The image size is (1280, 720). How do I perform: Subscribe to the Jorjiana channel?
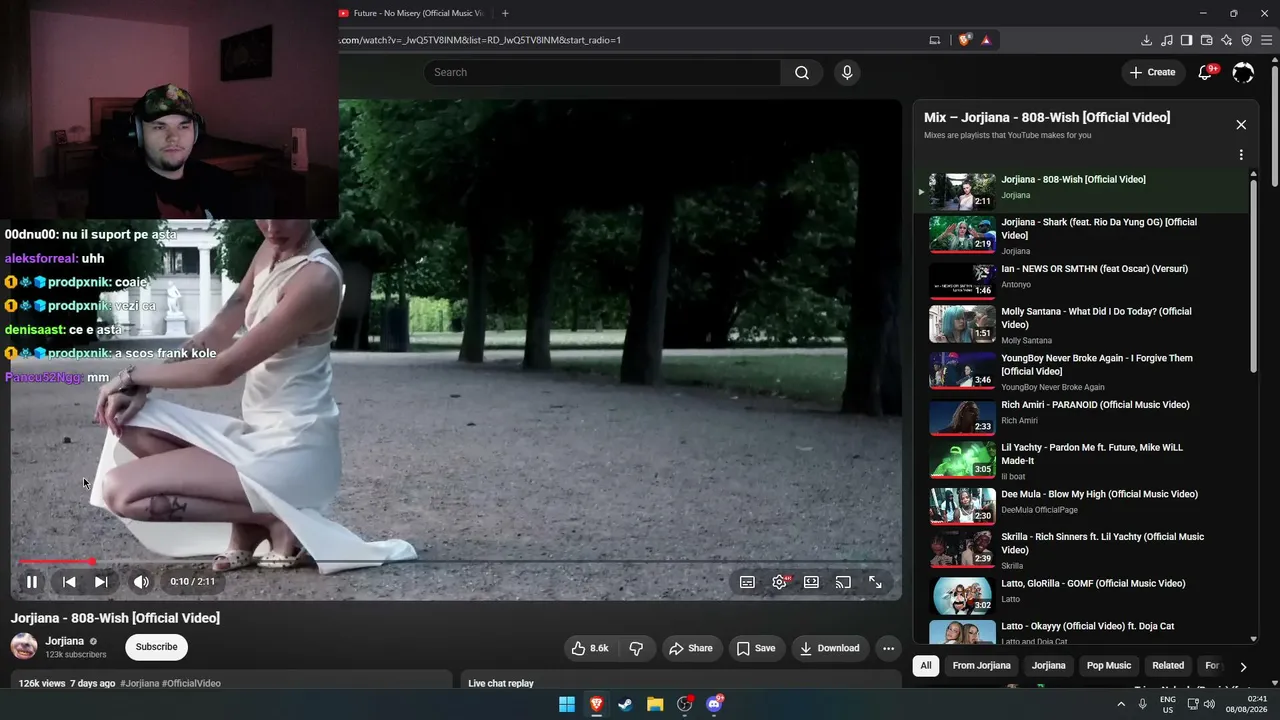(156, 647)
